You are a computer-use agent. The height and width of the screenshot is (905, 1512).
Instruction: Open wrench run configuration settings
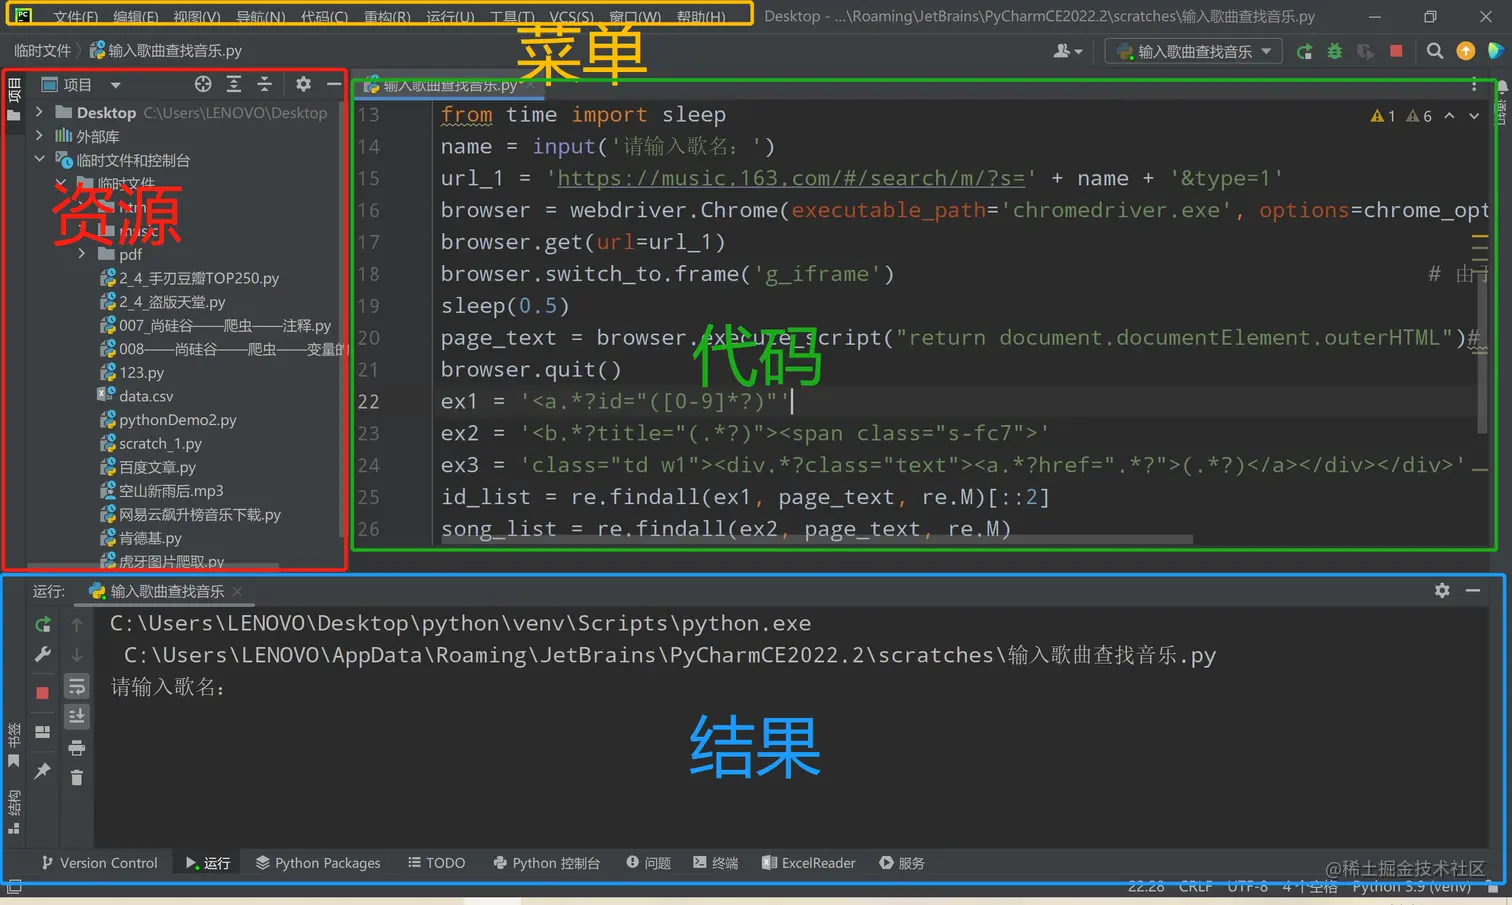[x=43, y=655]
